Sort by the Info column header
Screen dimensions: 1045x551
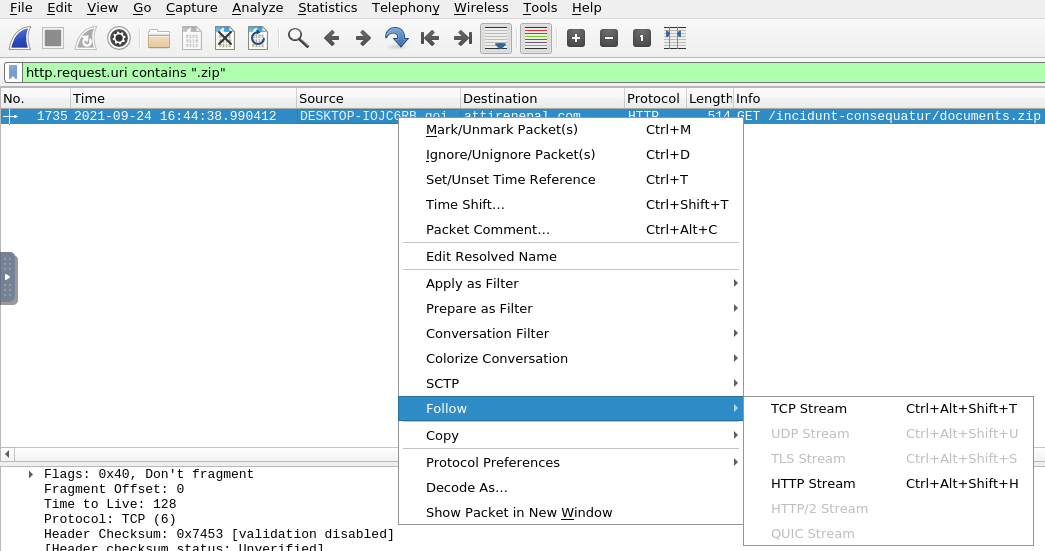point(889,99)
